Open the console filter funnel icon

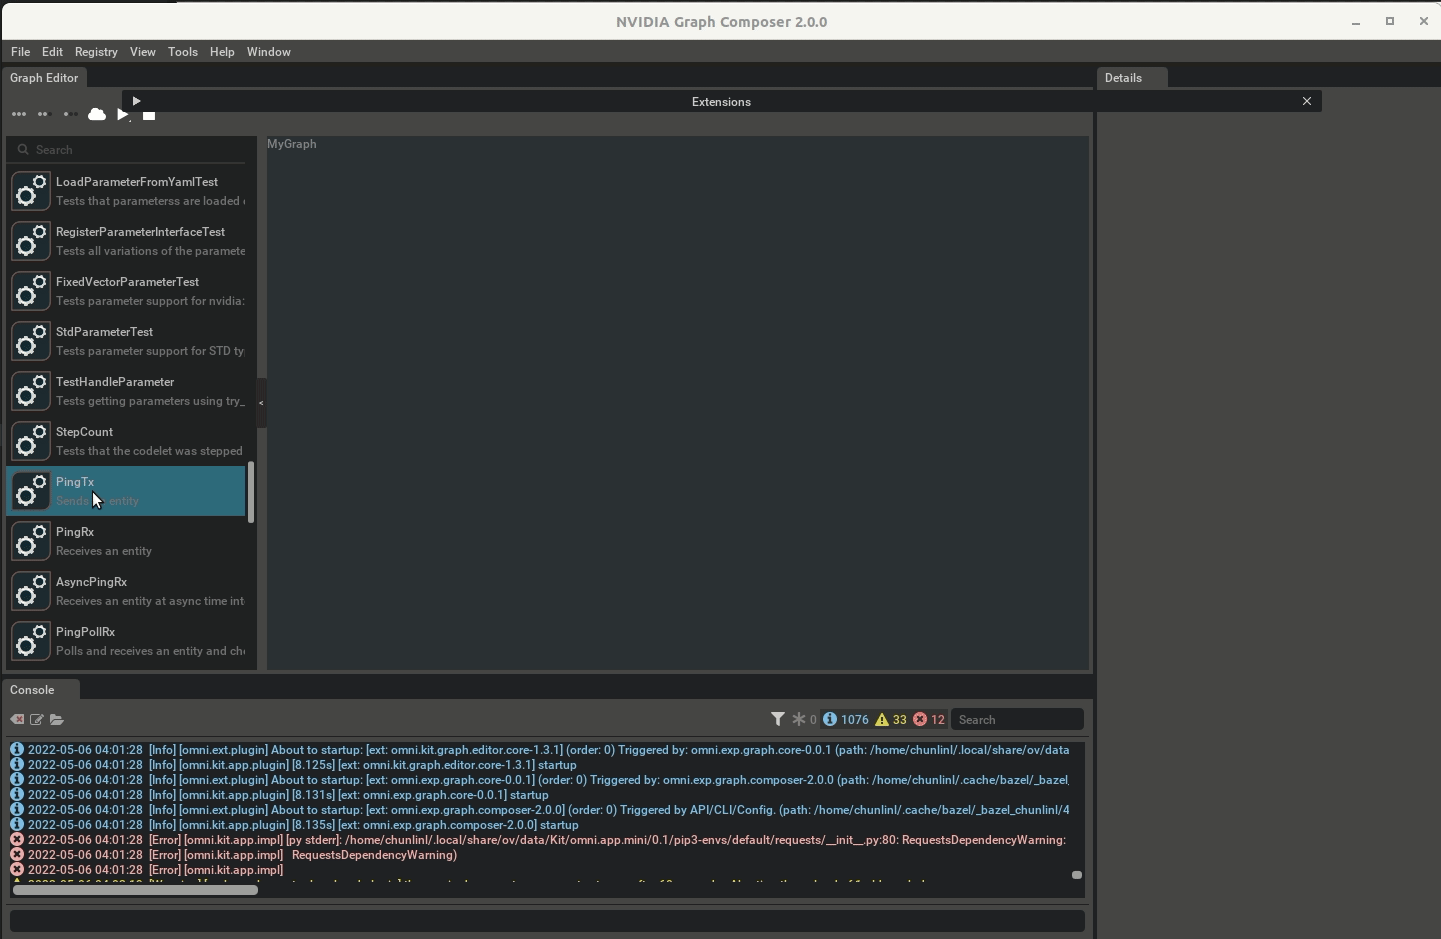click(778, 719)
